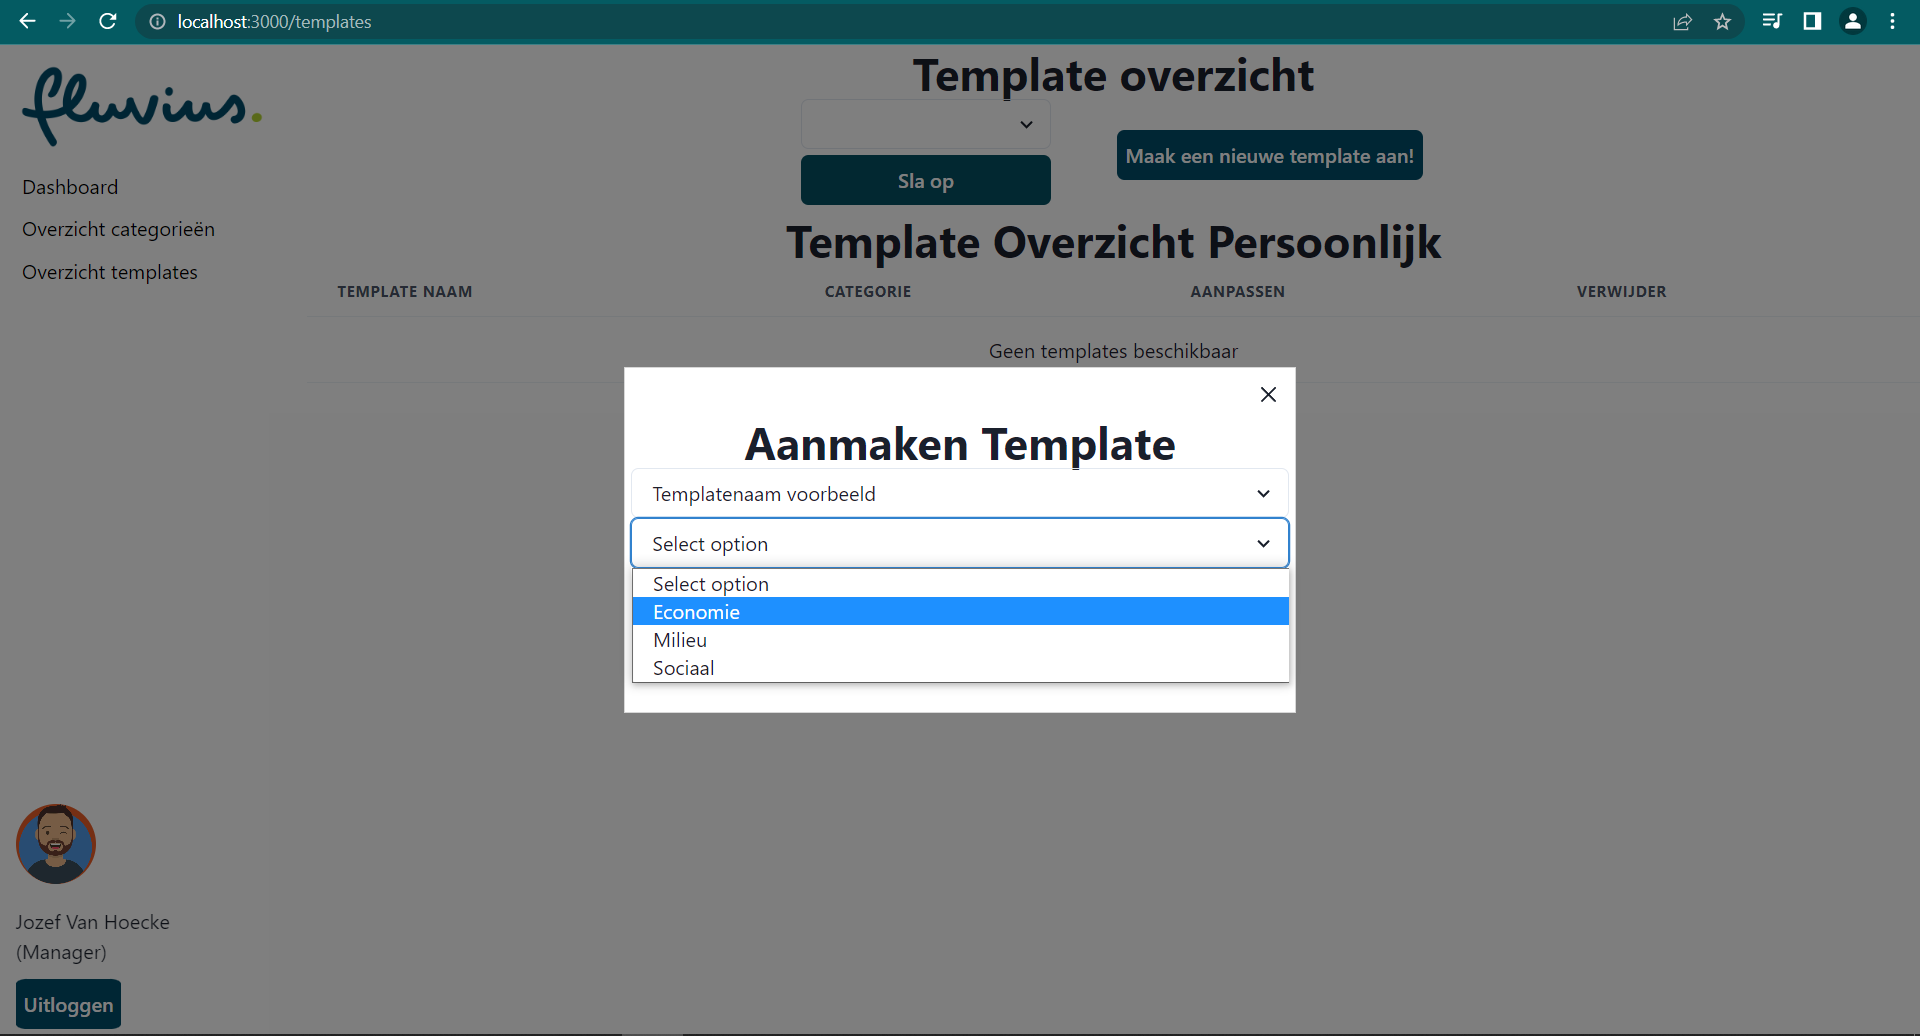Viewport: 1920px width, 1036px height.
Task: Click Maak een nieuwe template aan
Action: tap(1269, 155)
